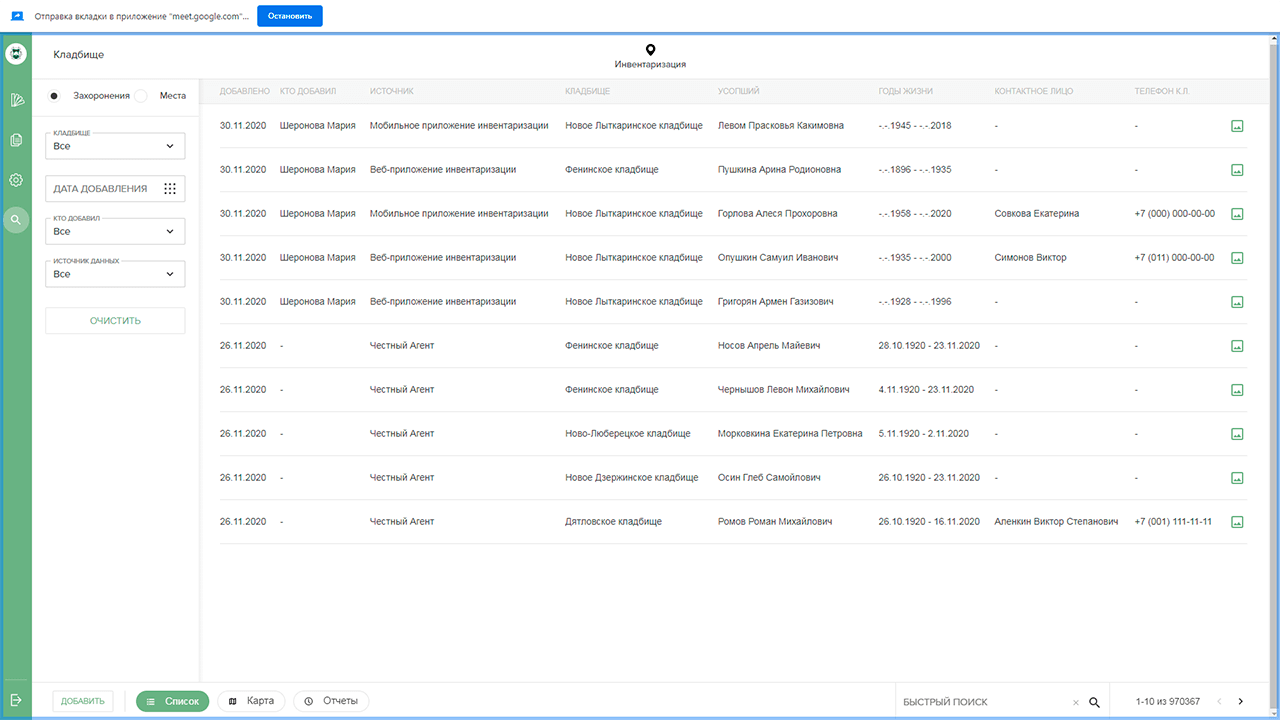The image size is (1280, 720).
Task: Open the photo icon for Григорян Армен Газизович
Action: [1237, 302]
